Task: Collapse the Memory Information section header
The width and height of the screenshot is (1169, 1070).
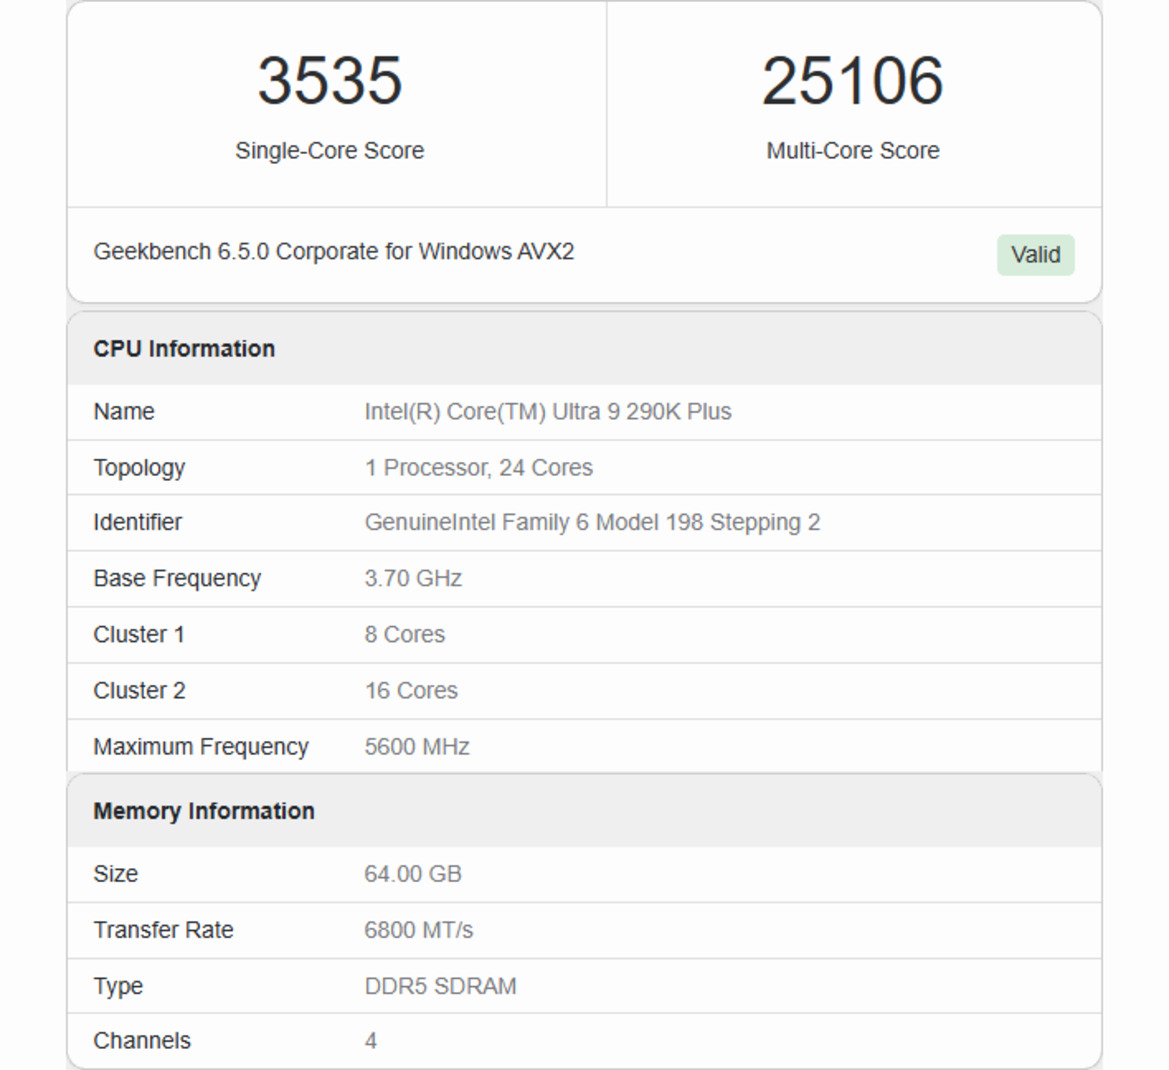Action: [x=203, y=811]
